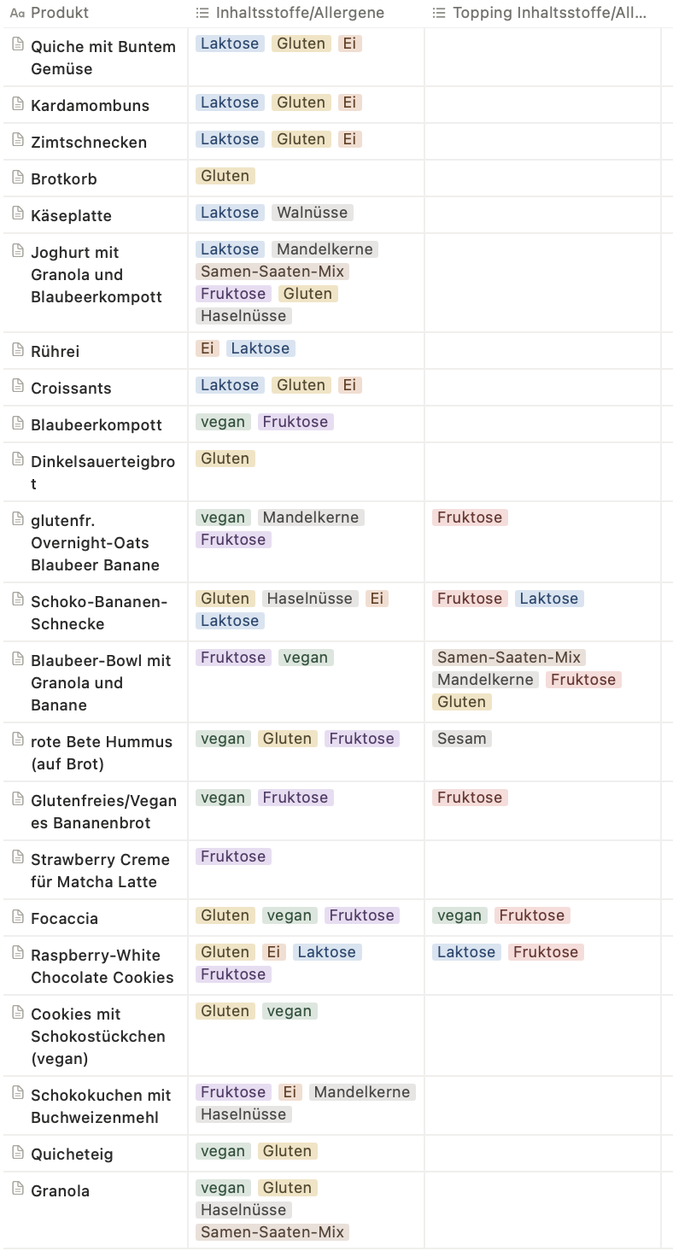The height and width of the screenshot is (1257, 673).
Task: Click the document icon next to Brotkorb
Action: (17, 177)
